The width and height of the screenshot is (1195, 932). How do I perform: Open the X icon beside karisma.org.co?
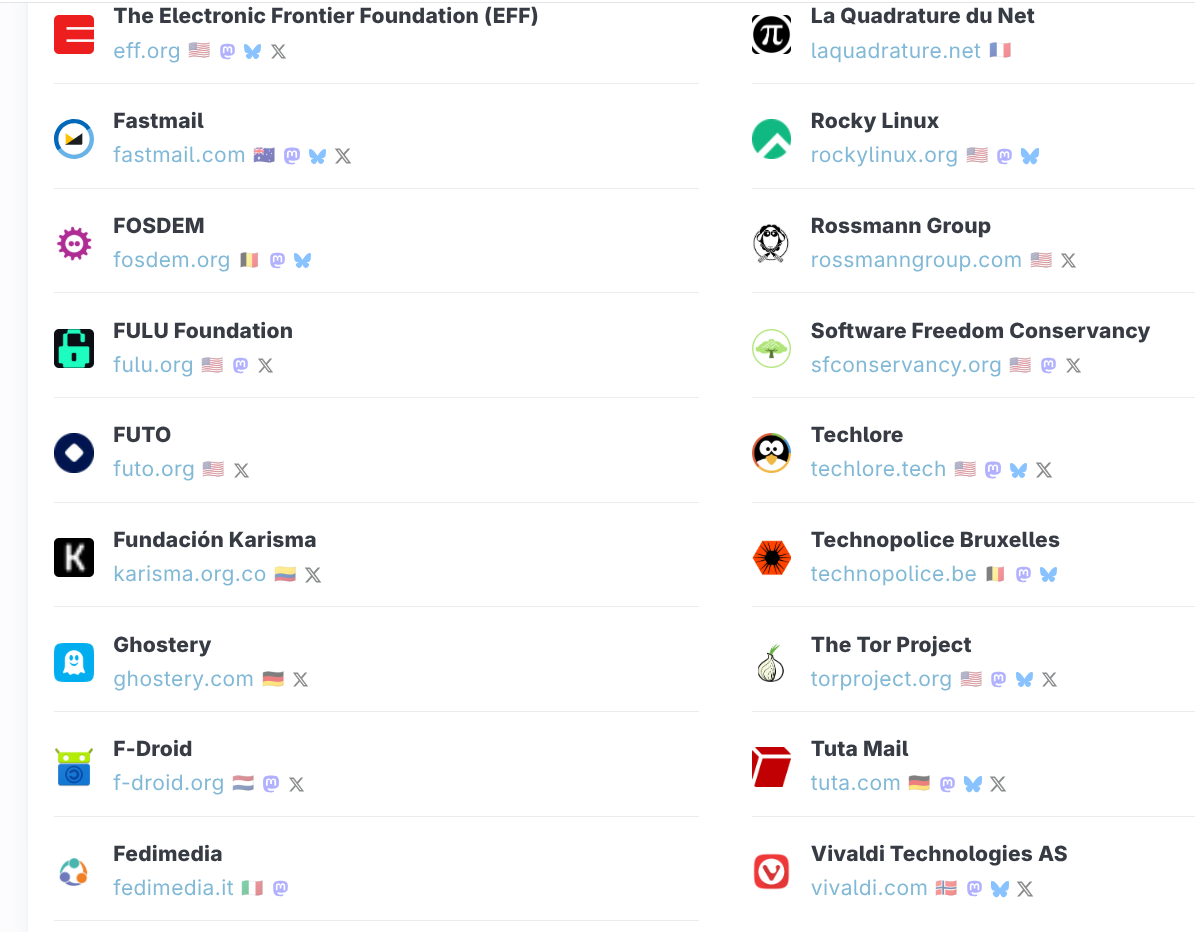coord(313,575)
